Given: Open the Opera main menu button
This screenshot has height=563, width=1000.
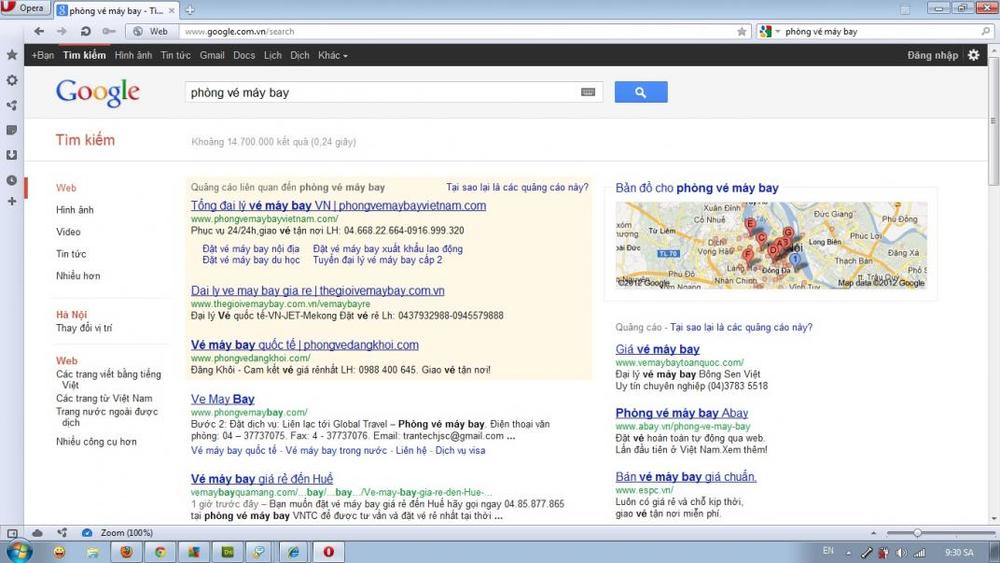Looking at the screenshot, I should 26,8.
